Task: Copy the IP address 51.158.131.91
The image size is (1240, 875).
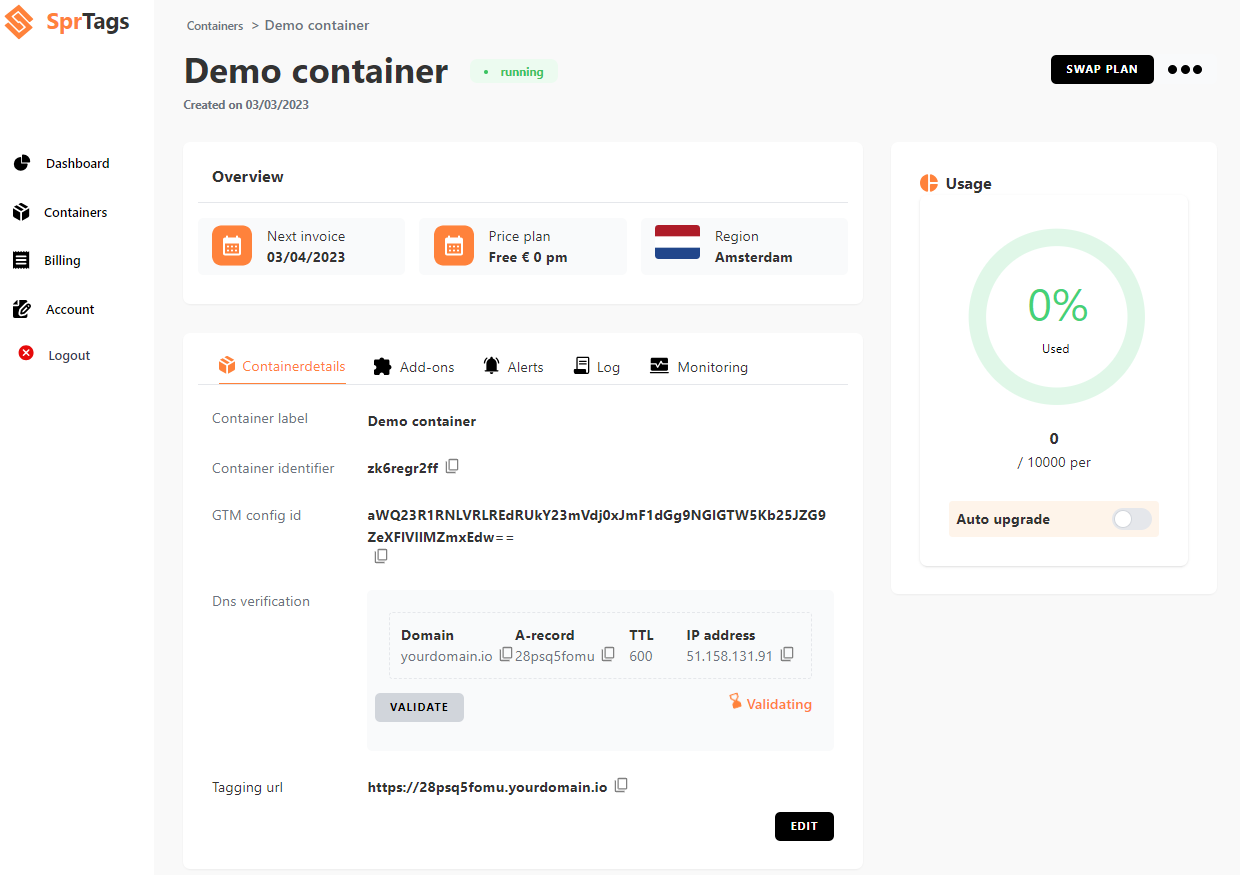Action: click(x=787, y=655)
